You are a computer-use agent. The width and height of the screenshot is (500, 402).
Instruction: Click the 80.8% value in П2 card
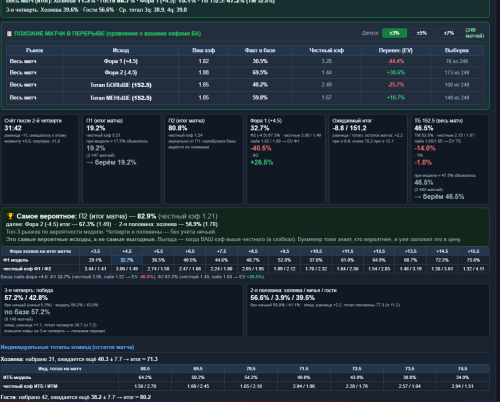click(x=178, y=128)
